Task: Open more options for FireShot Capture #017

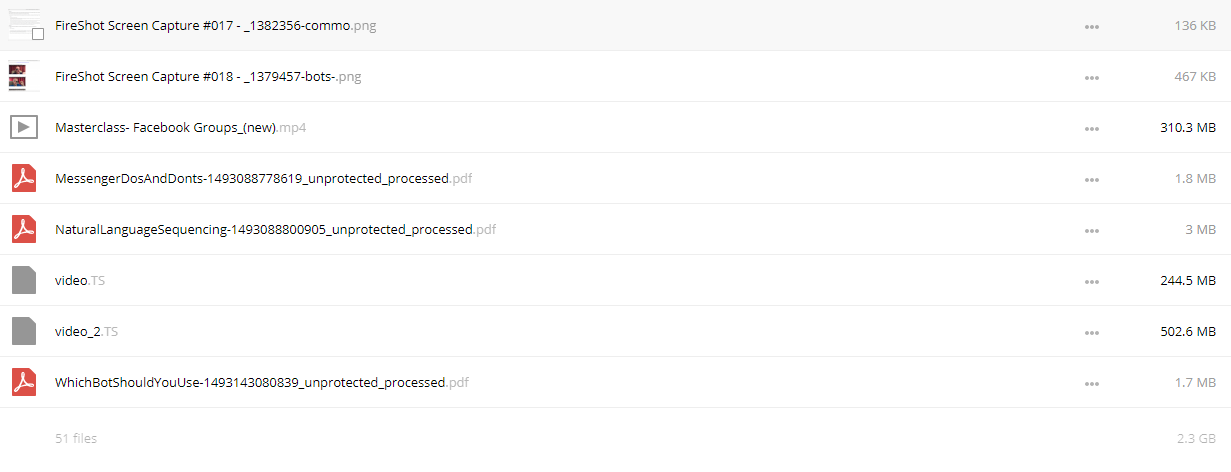Action: coord(1092,26)
